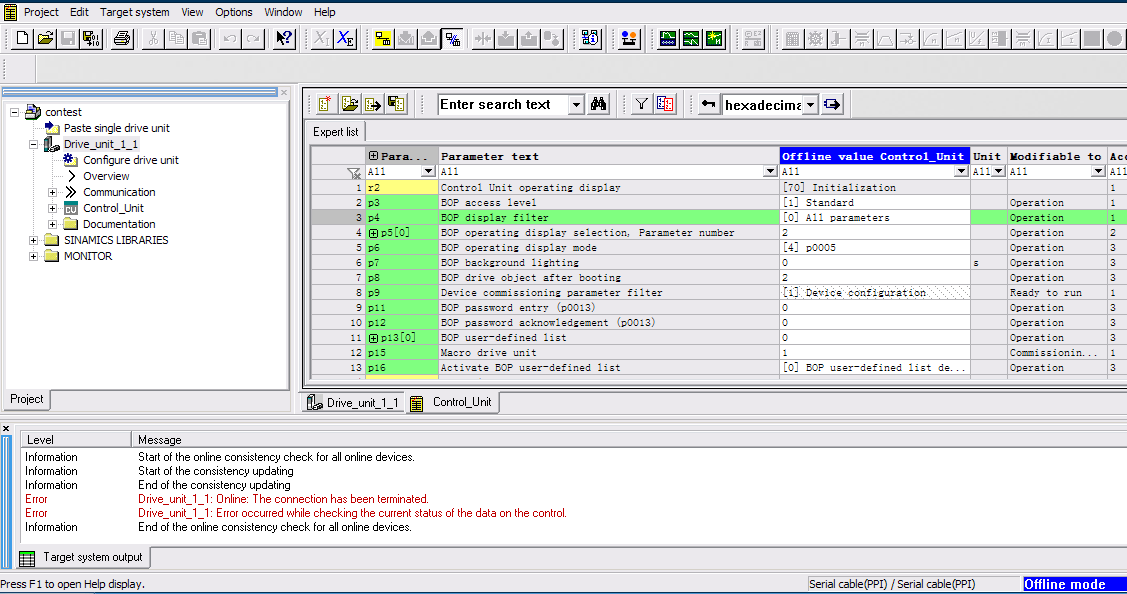Open the Edit menu
This screenshot has height=594, width=1127.
click(x=79, y=12)
